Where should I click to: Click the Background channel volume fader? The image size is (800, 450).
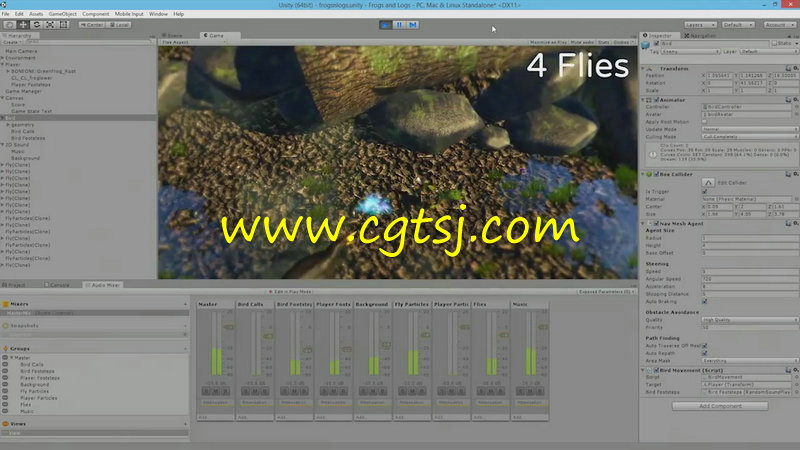(x=386, y=345)
